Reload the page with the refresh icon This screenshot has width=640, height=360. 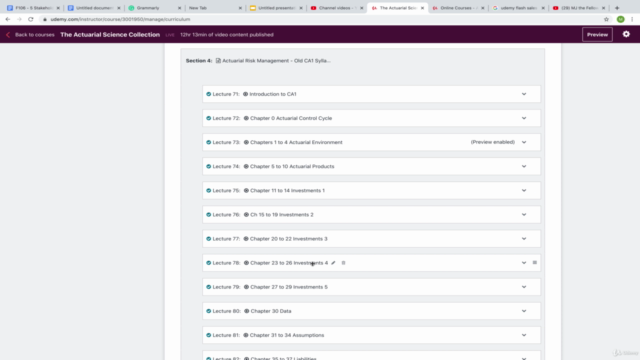(x=31, y=19)
